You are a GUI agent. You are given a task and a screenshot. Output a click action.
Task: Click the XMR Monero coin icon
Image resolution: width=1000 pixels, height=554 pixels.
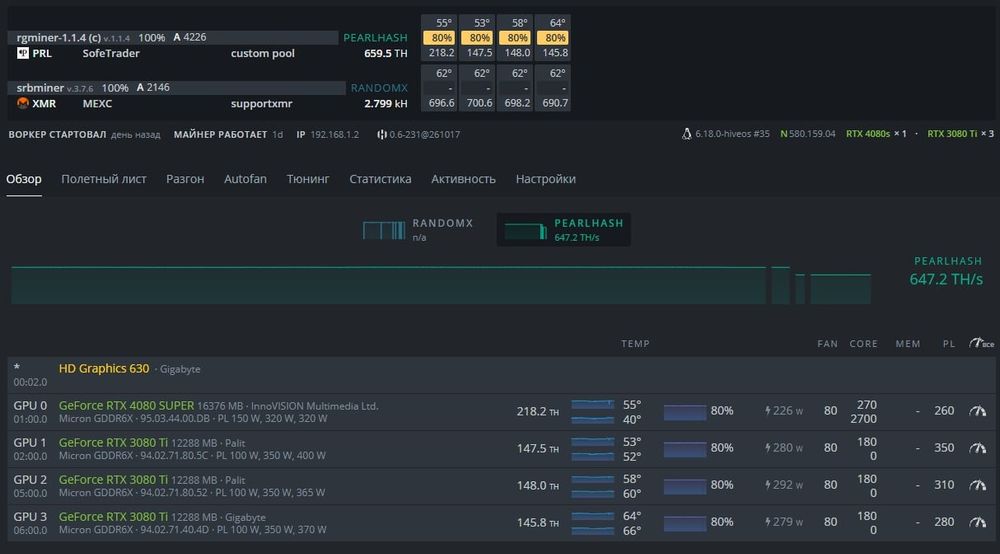click(x=23, y=103)
